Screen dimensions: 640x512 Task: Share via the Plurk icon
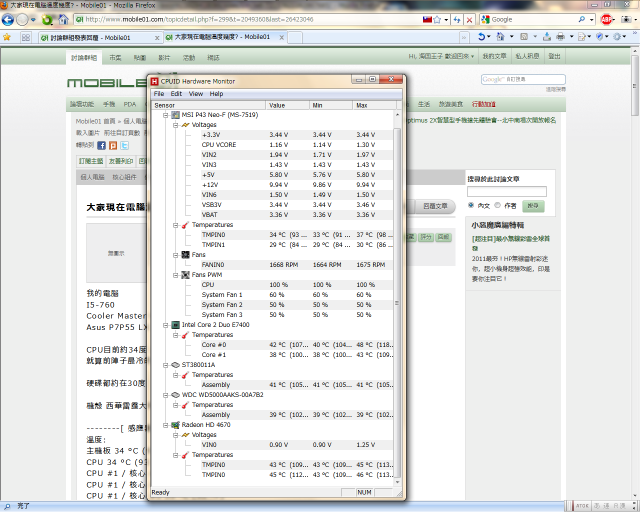click(113, 145)
